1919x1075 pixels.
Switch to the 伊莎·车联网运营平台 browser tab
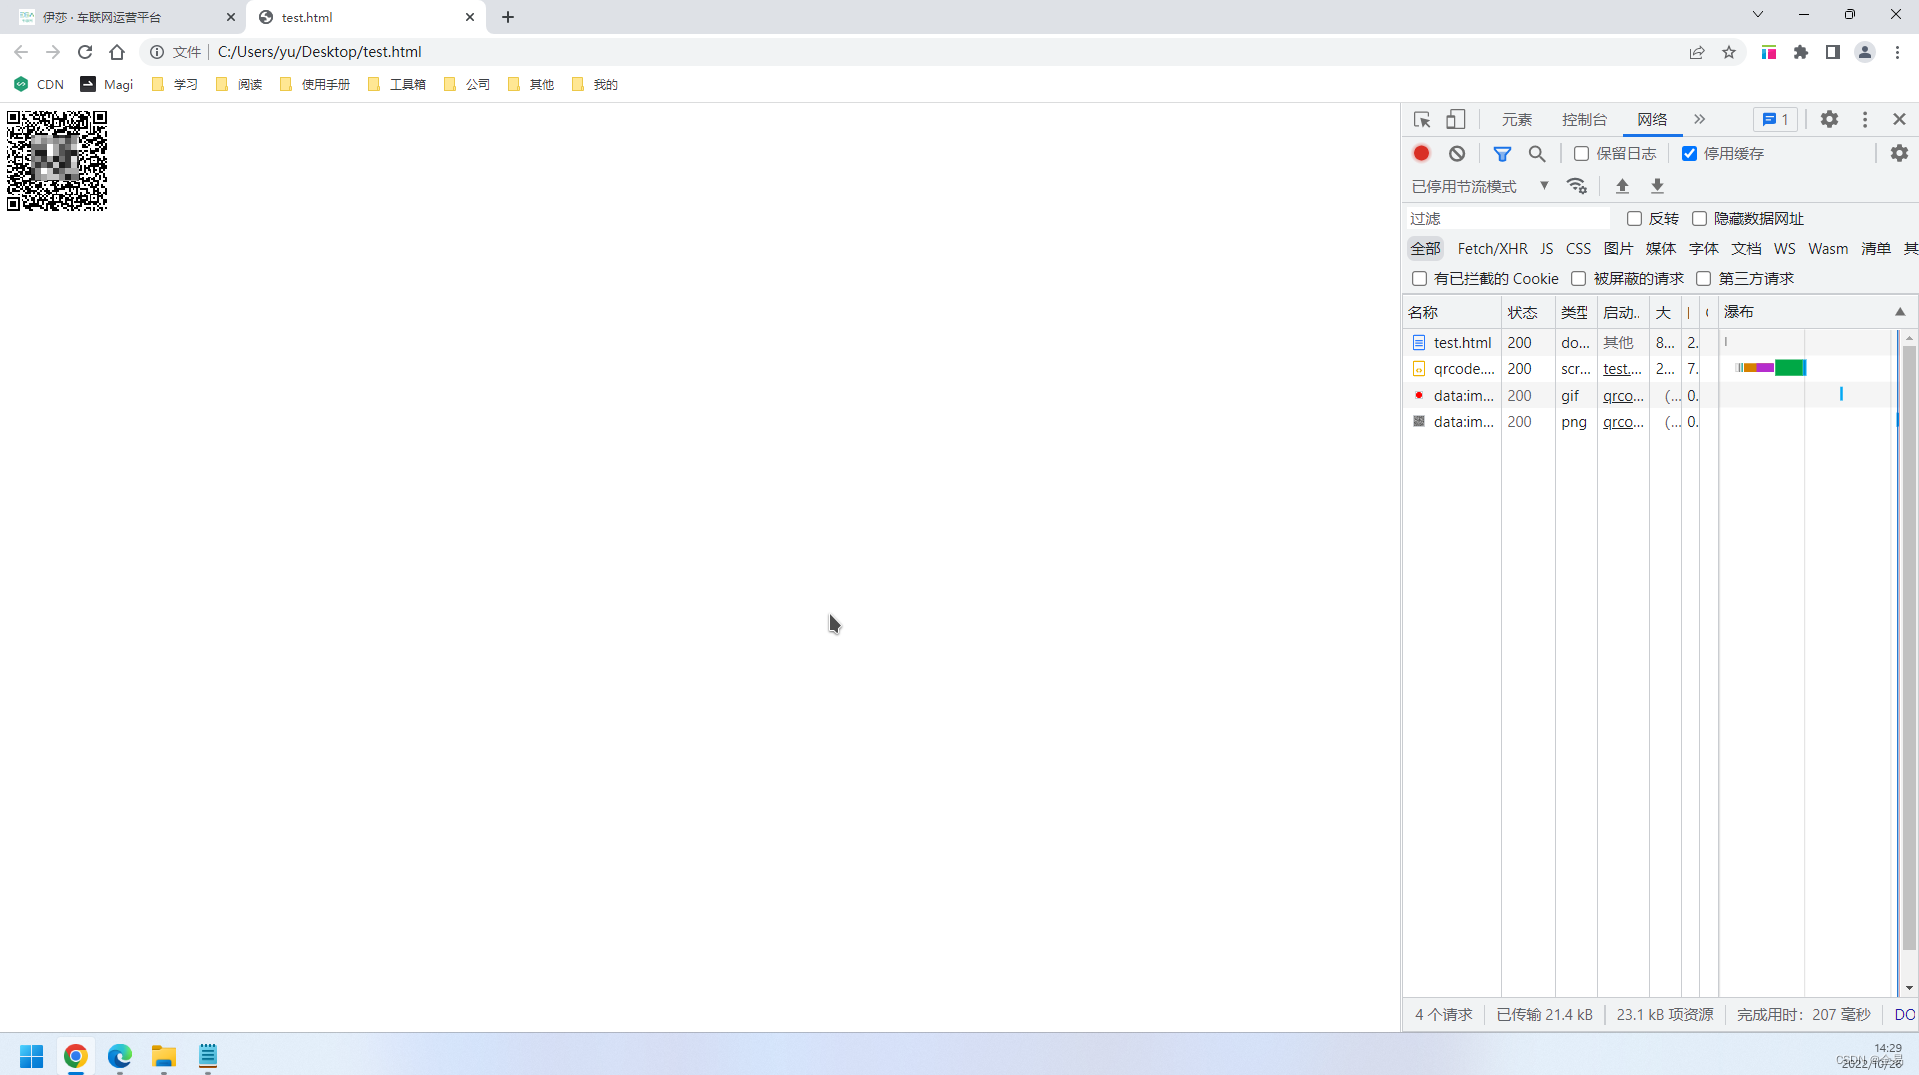click(124, 17)
